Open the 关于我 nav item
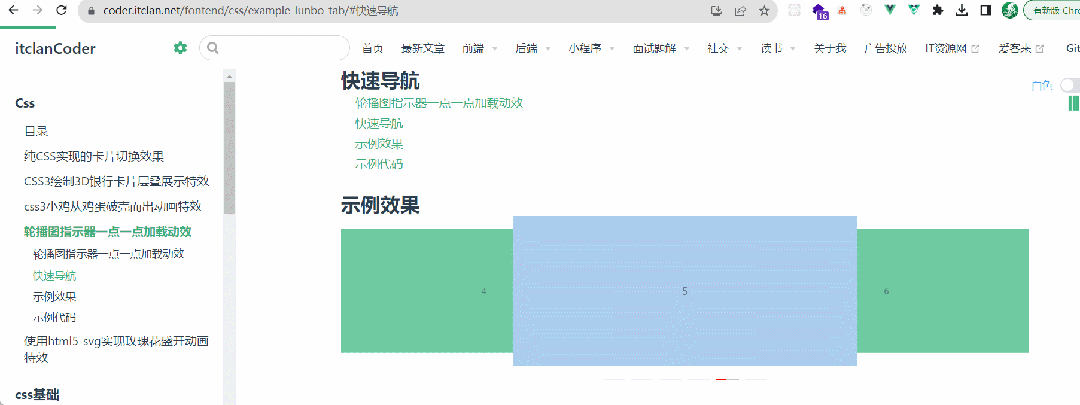Viewport: 1080px width, 405px height. click(830, 48)
